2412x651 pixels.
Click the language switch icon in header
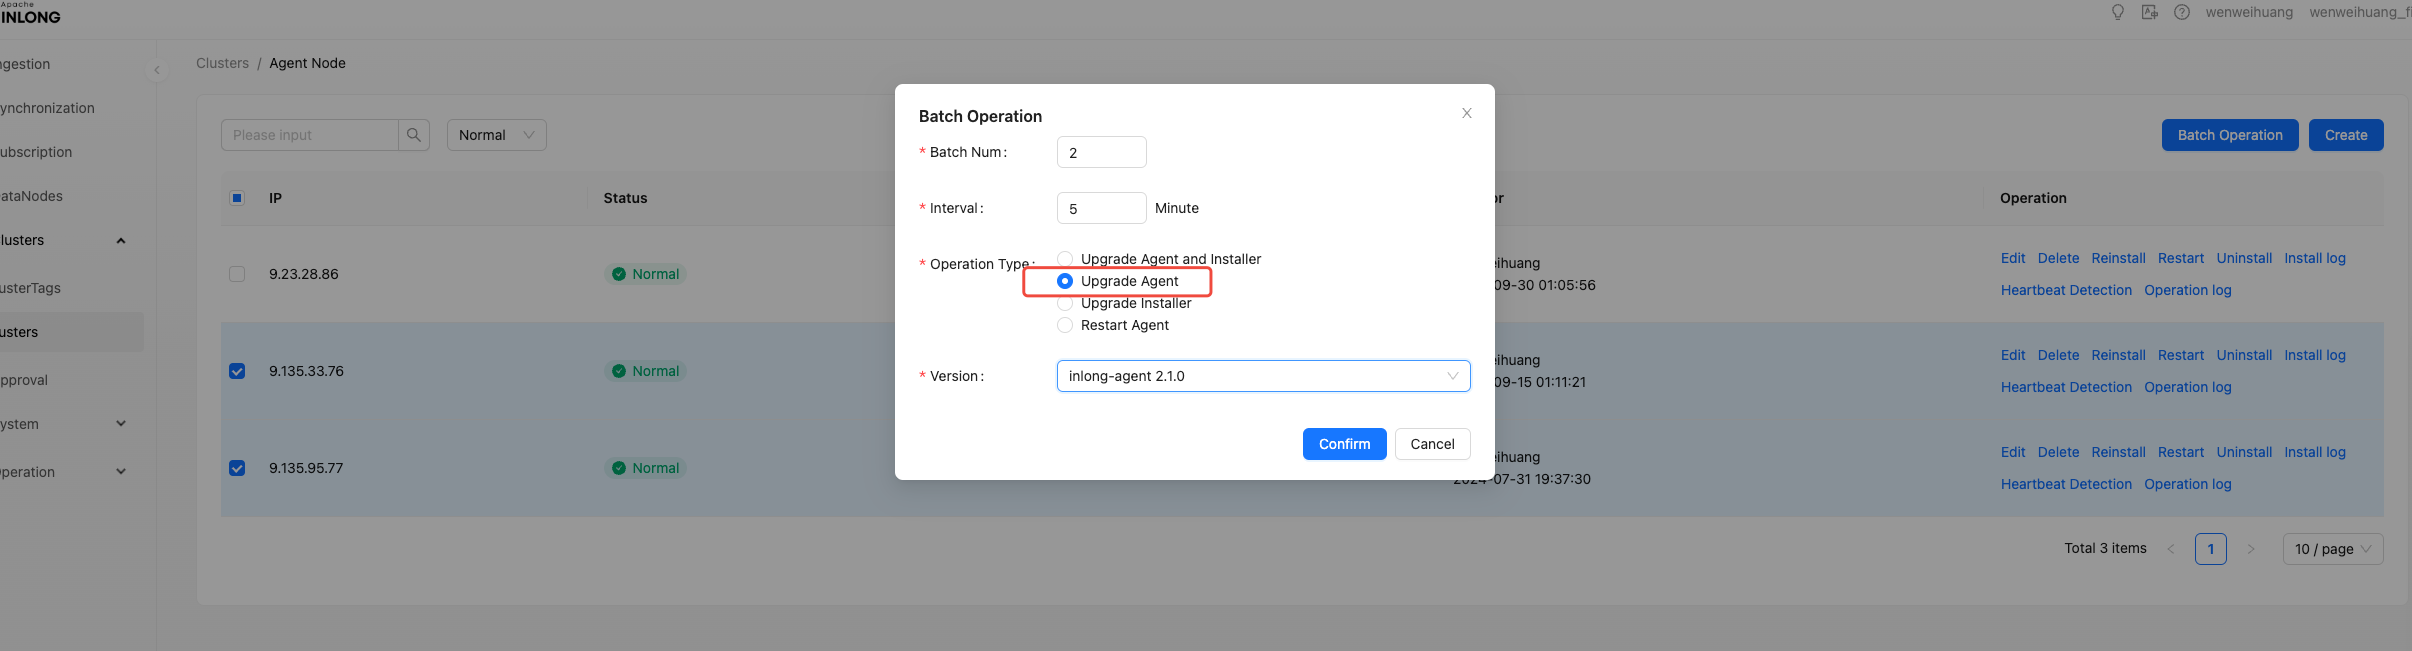[2149, 12]
